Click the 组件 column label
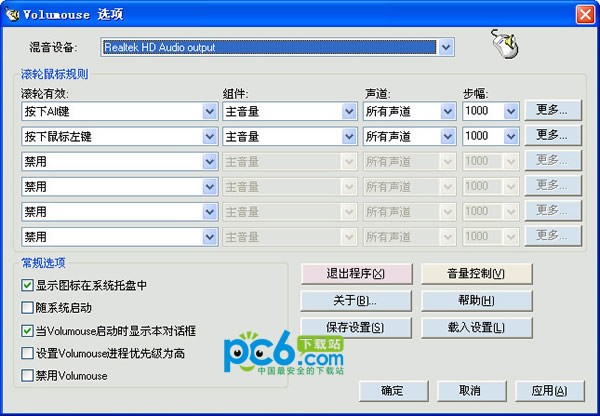The height and width of the screenshot is (416, 600). [235, 94]
